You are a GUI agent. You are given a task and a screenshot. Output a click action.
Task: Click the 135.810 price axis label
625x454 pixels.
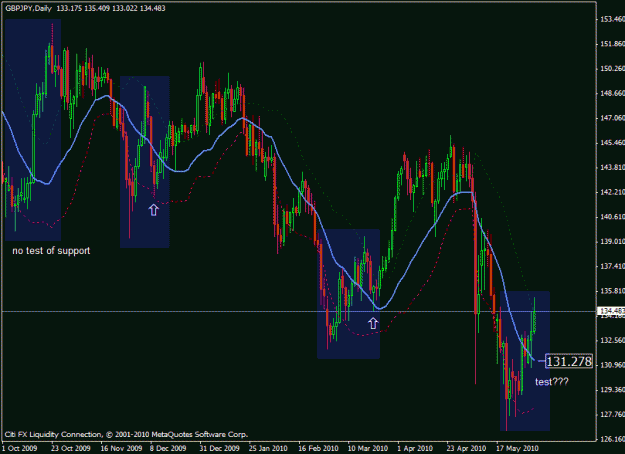click(x=612, y=291)
